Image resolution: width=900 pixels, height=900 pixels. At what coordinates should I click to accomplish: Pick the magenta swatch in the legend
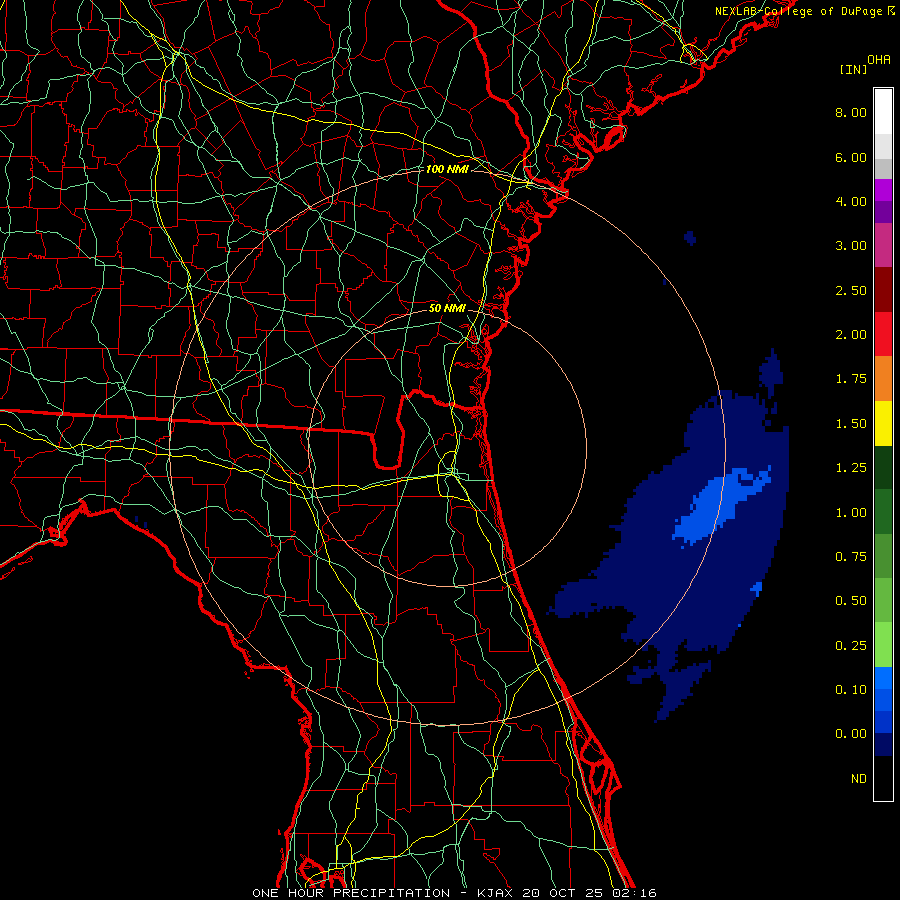tap(883, 190)
